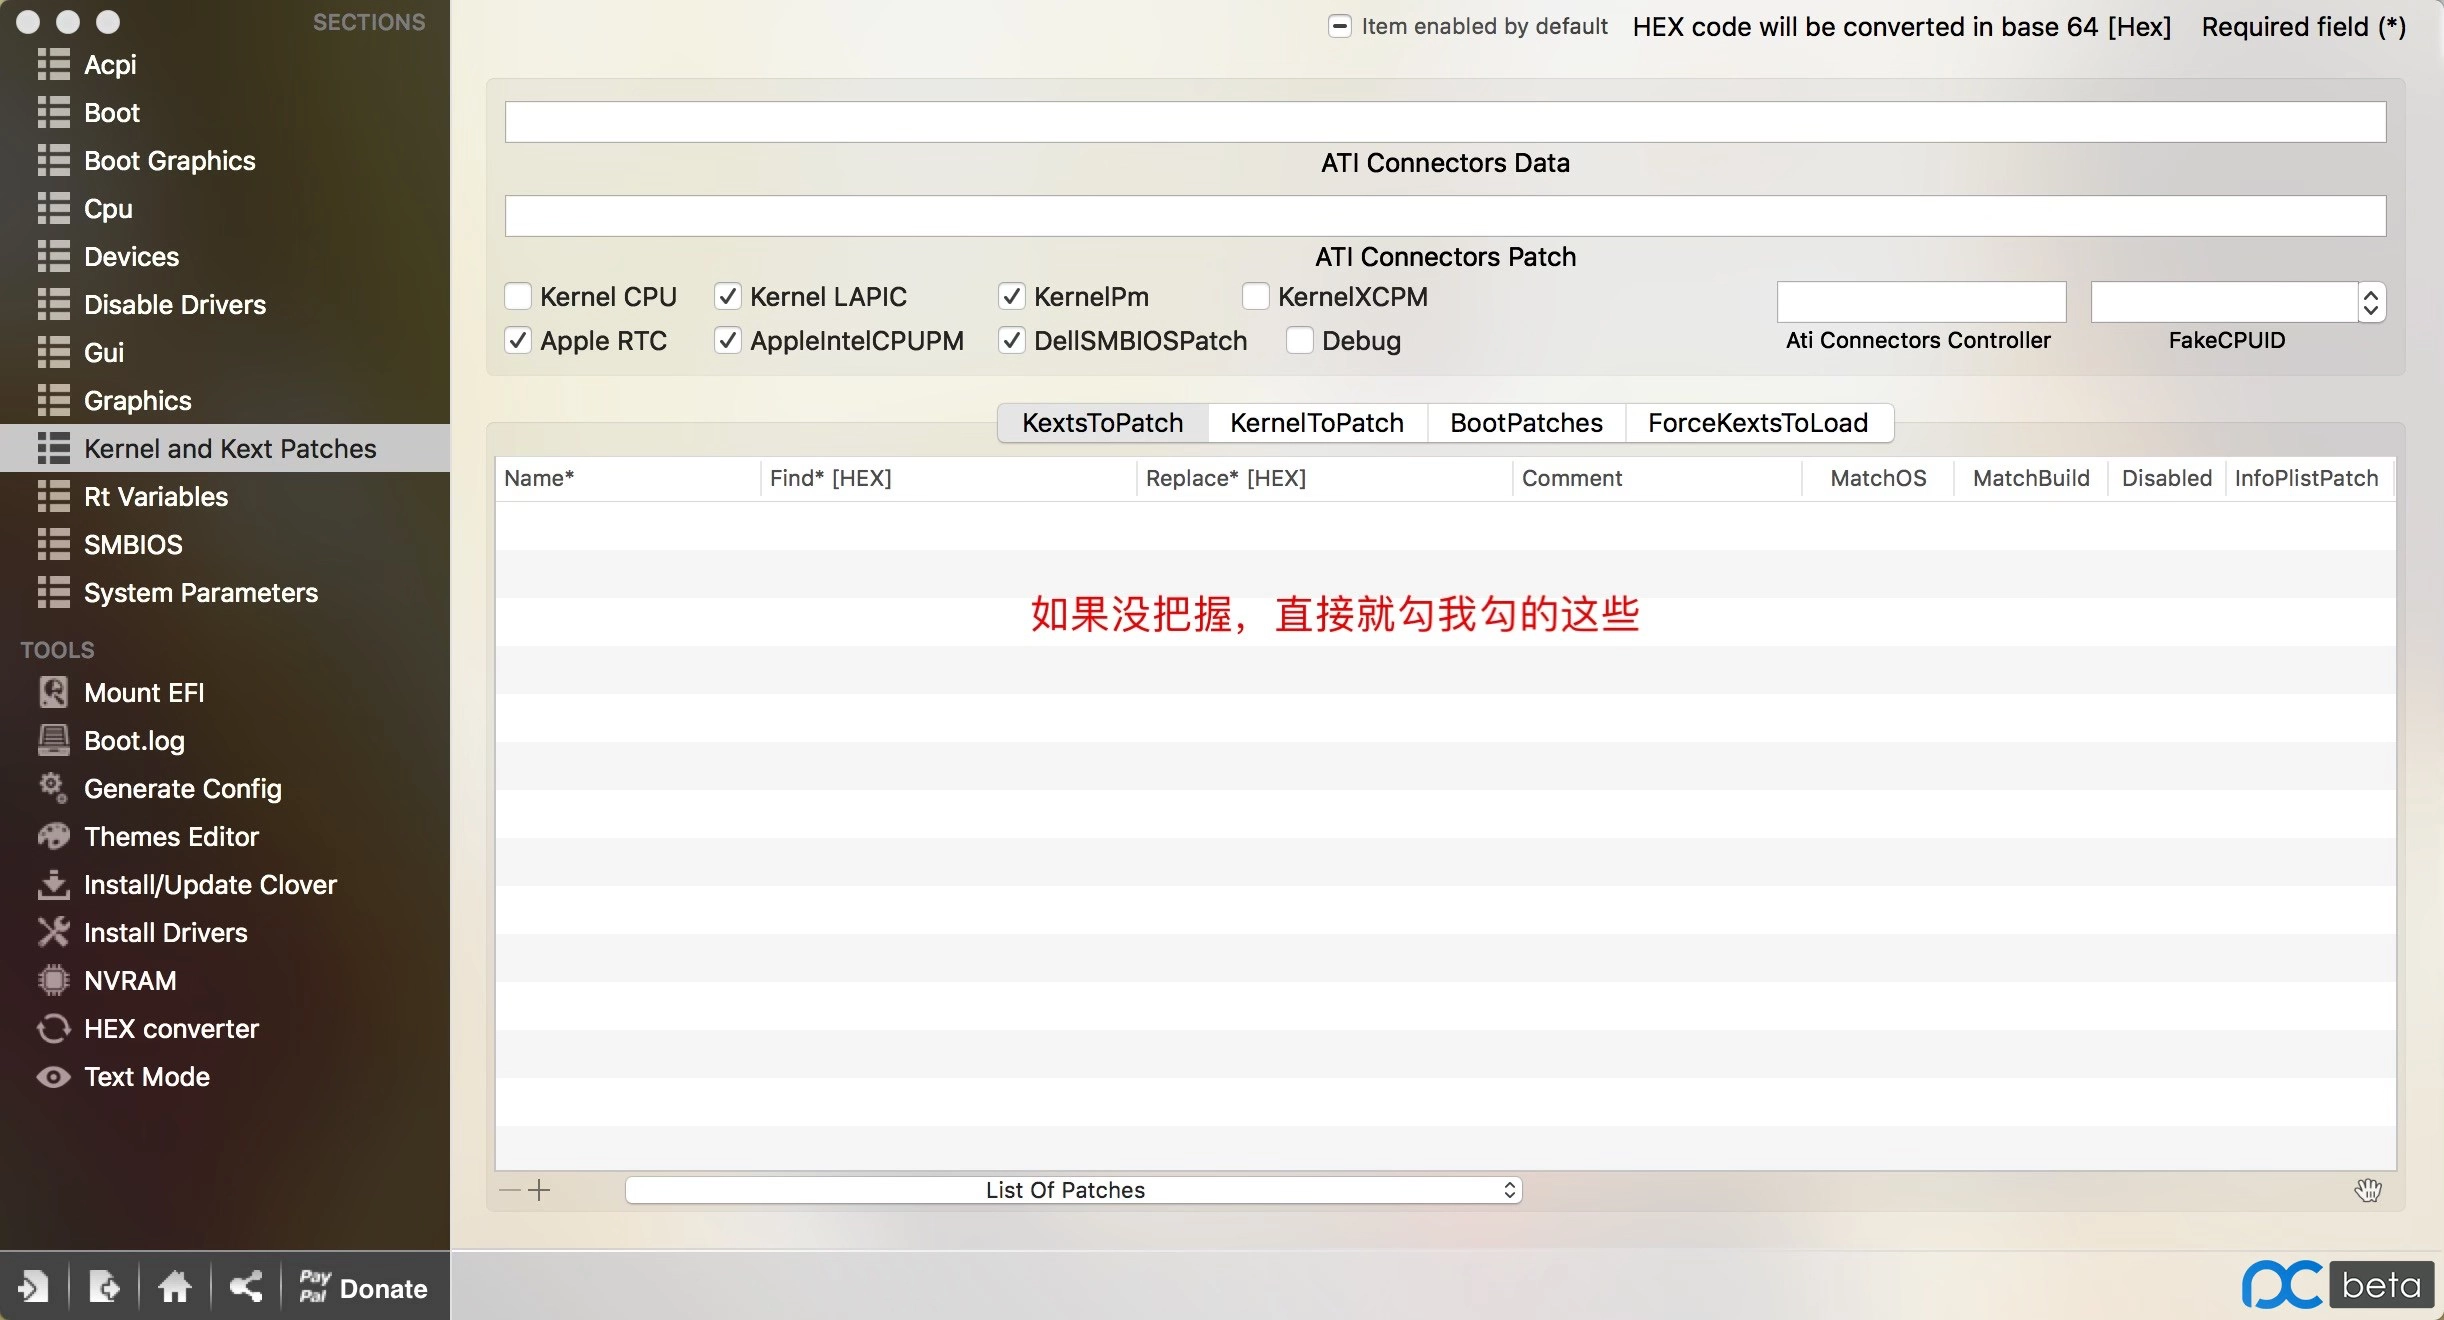Click the System Parameters list icon

[53, 593]
